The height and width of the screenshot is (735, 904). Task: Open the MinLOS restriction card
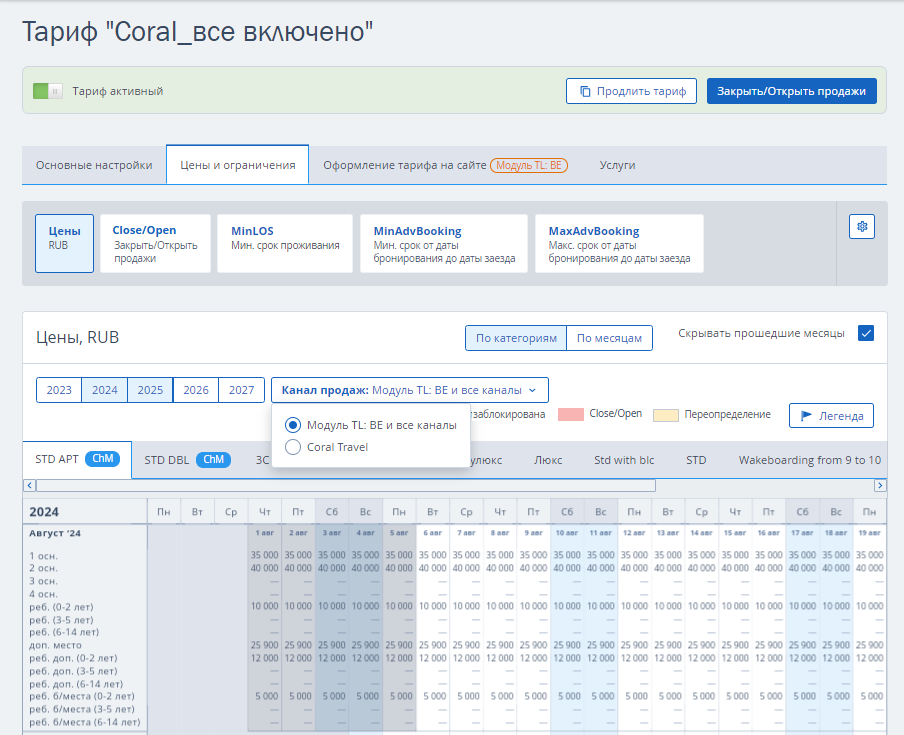[284, 243]
